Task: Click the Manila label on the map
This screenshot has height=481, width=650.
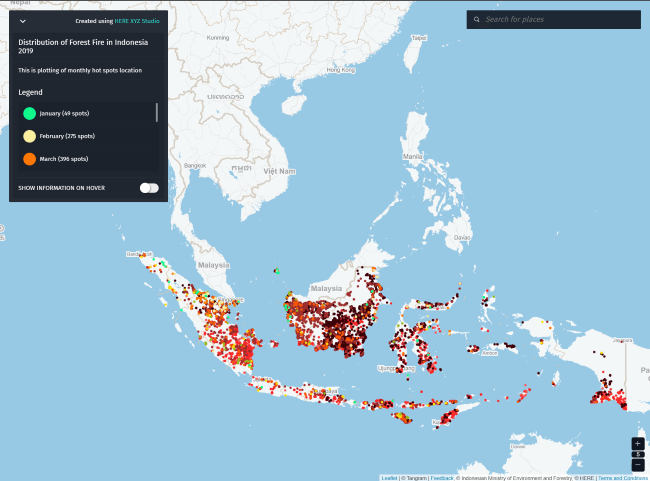Action: [412, 156]
